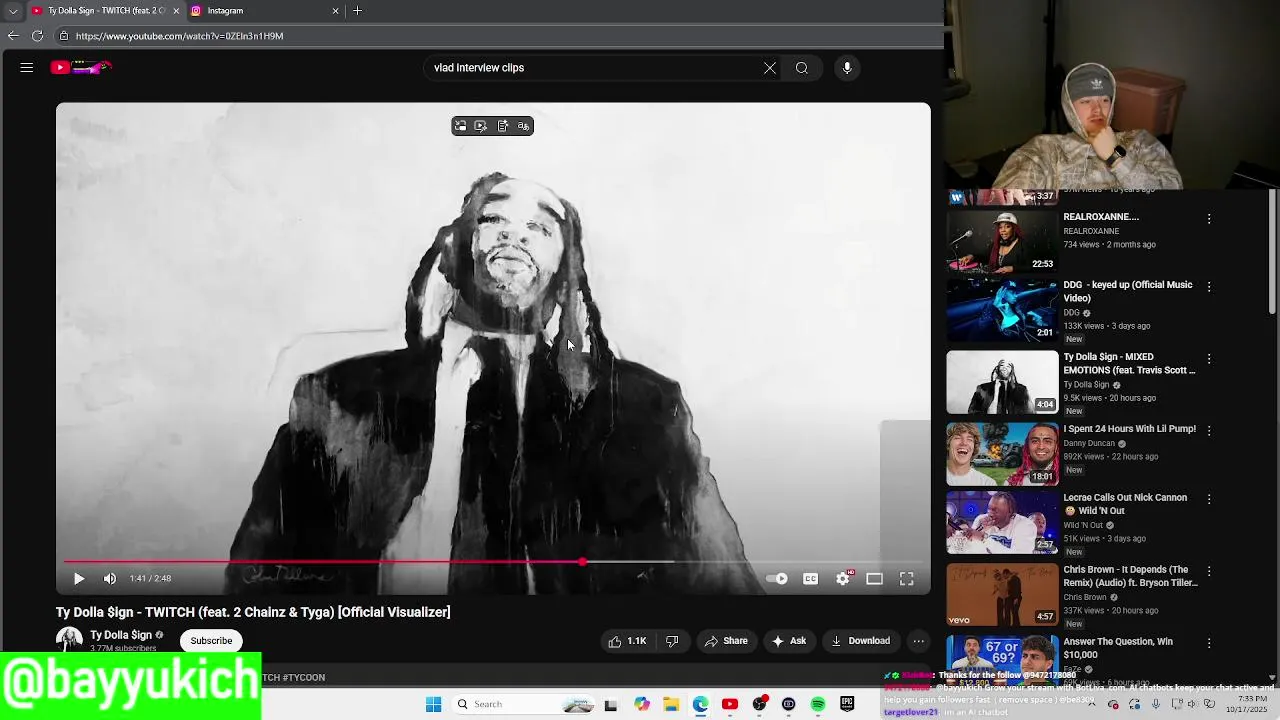
Task: Mute the video using the speaker icon
Action: (x=110, y=578)
